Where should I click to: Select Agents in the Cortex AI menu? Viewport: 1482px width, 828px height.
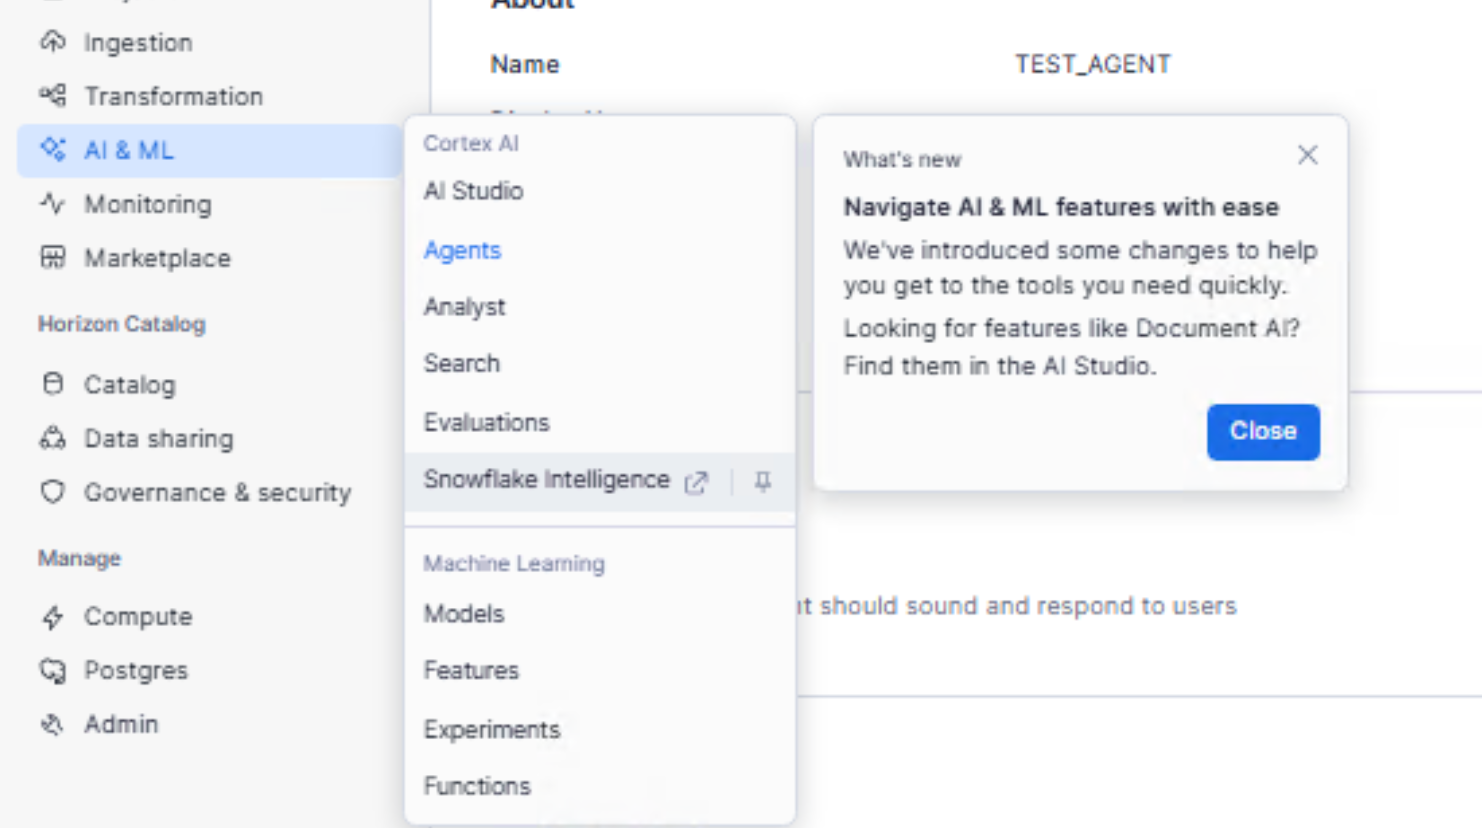(462, 250)
